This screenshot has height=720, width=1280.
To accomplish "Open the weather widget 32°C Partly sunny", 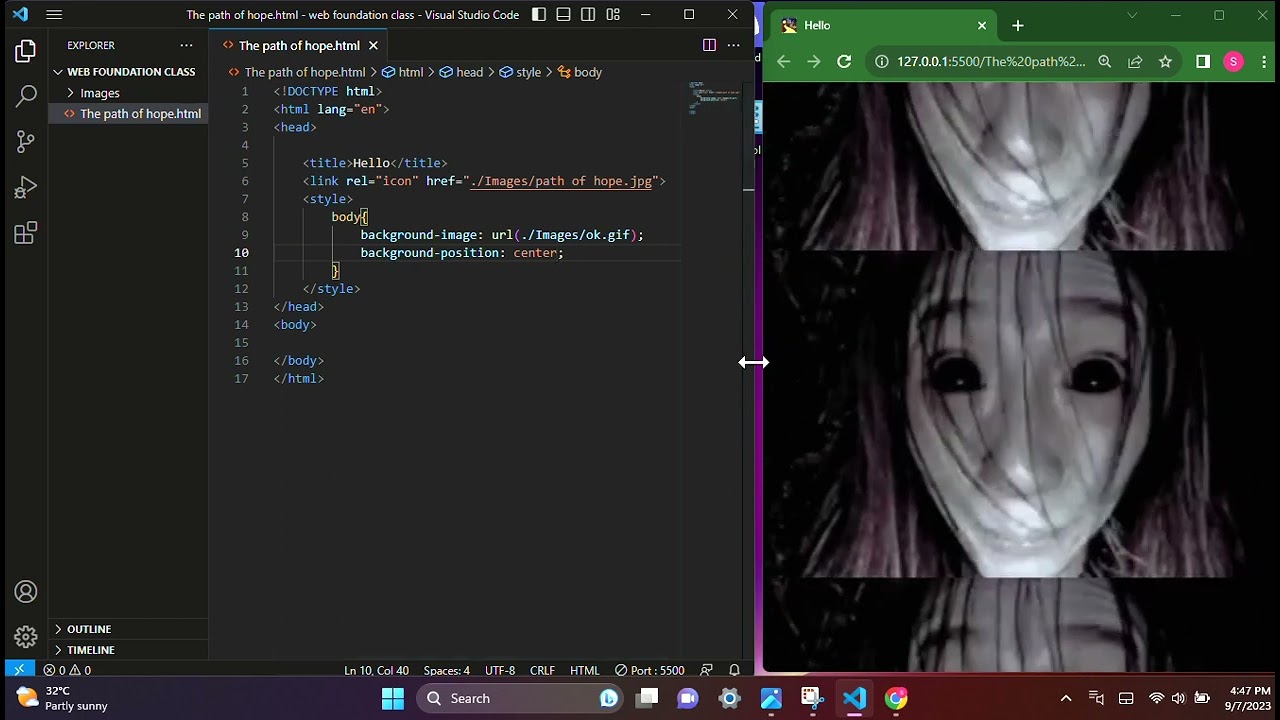I will tap(62, 698).
